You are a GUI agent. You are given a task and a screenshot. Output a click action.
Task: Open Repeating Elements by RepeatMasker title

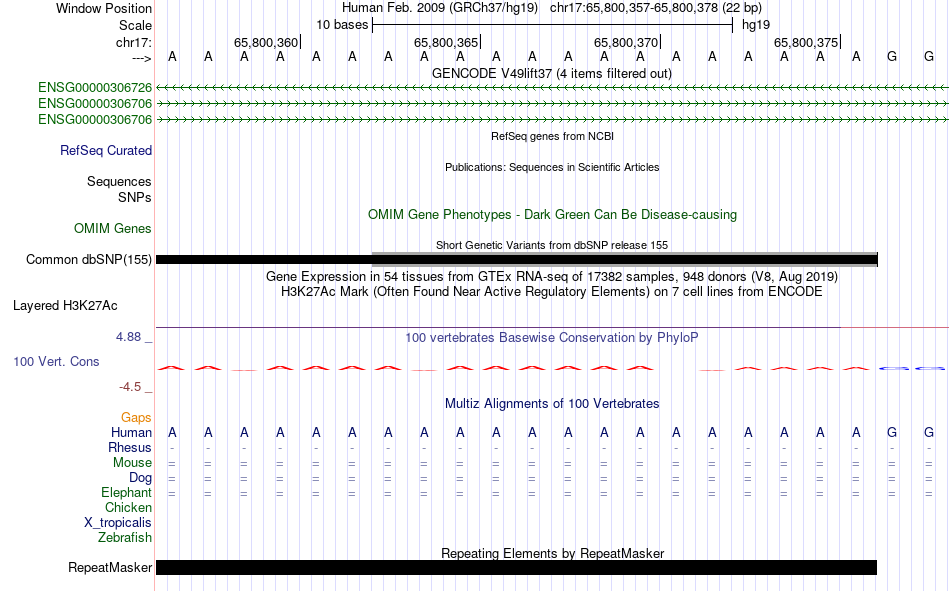pos(552,553)
